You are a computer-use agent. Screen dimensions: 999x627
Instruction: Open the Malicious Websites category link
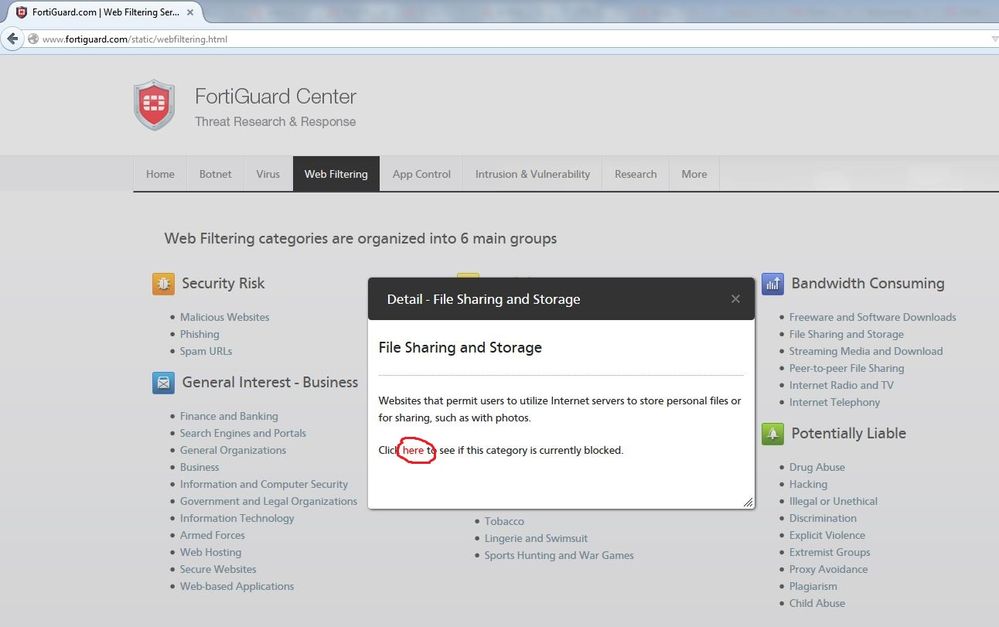coord(224,317)
